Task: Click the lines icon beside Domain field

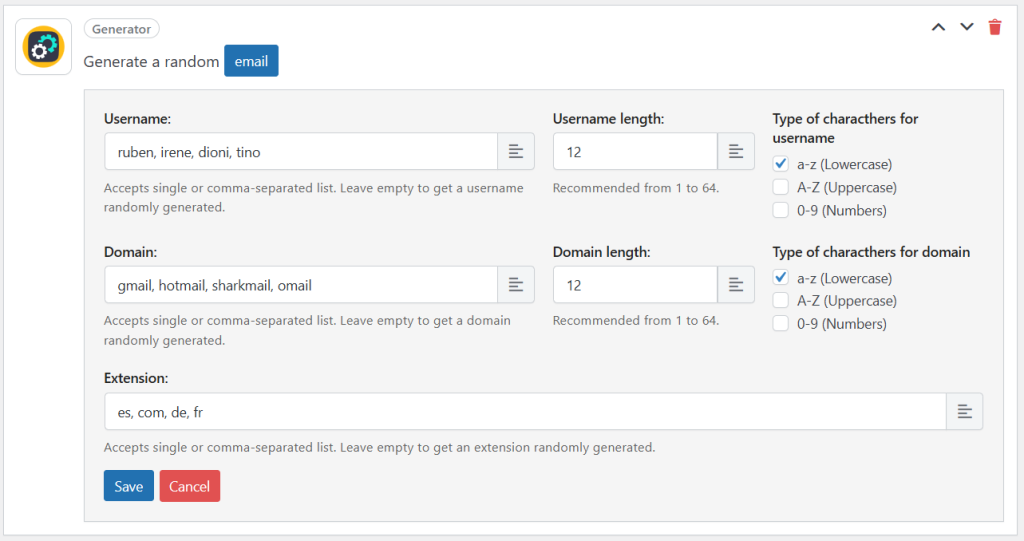Action: pyautogui.click(x=516, y=285)
